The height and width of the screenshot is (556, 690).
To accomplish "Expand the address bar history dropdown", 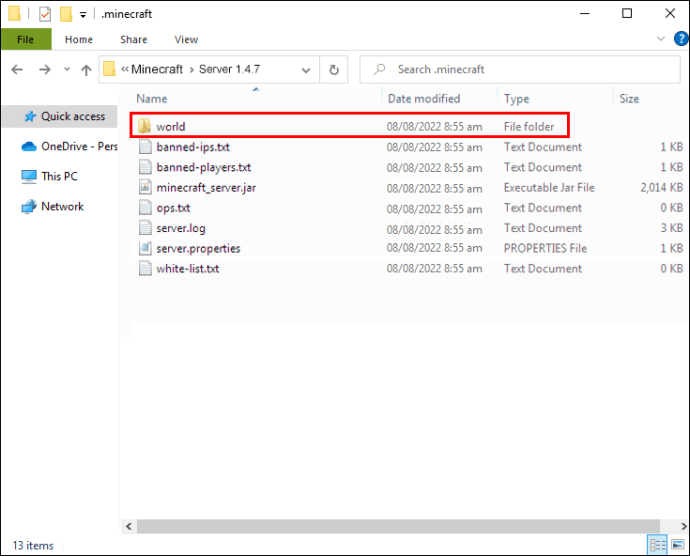I will click(x=306, y=70).
